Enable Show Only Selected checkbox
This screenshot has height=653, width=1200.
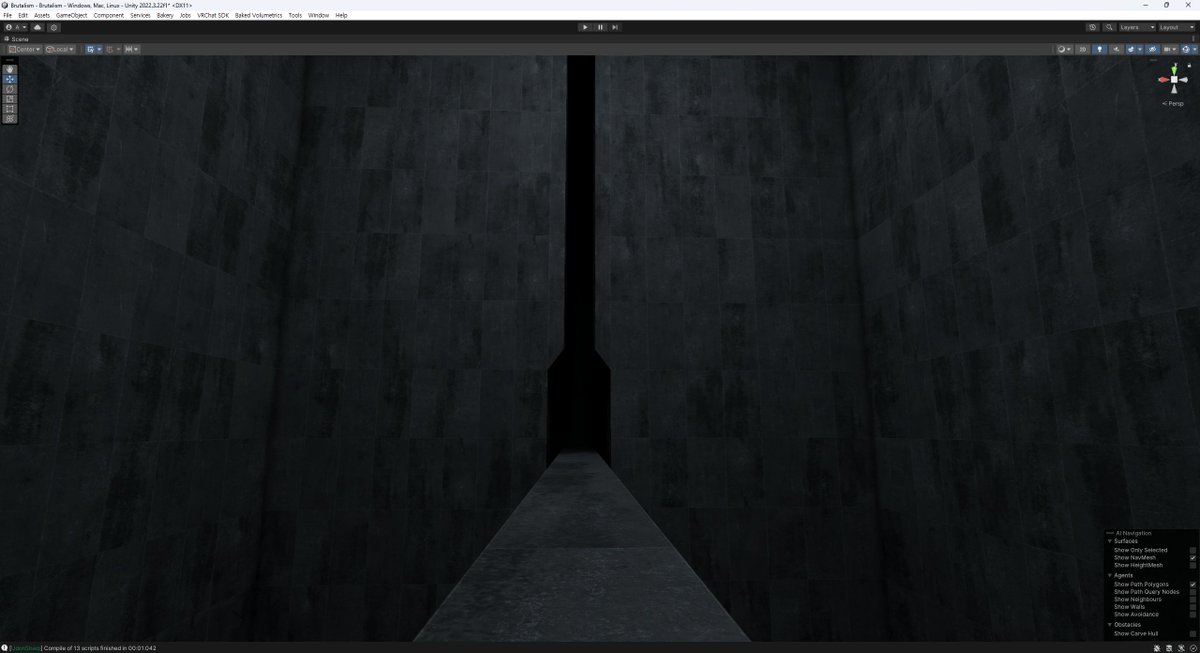click(1193, 550)
